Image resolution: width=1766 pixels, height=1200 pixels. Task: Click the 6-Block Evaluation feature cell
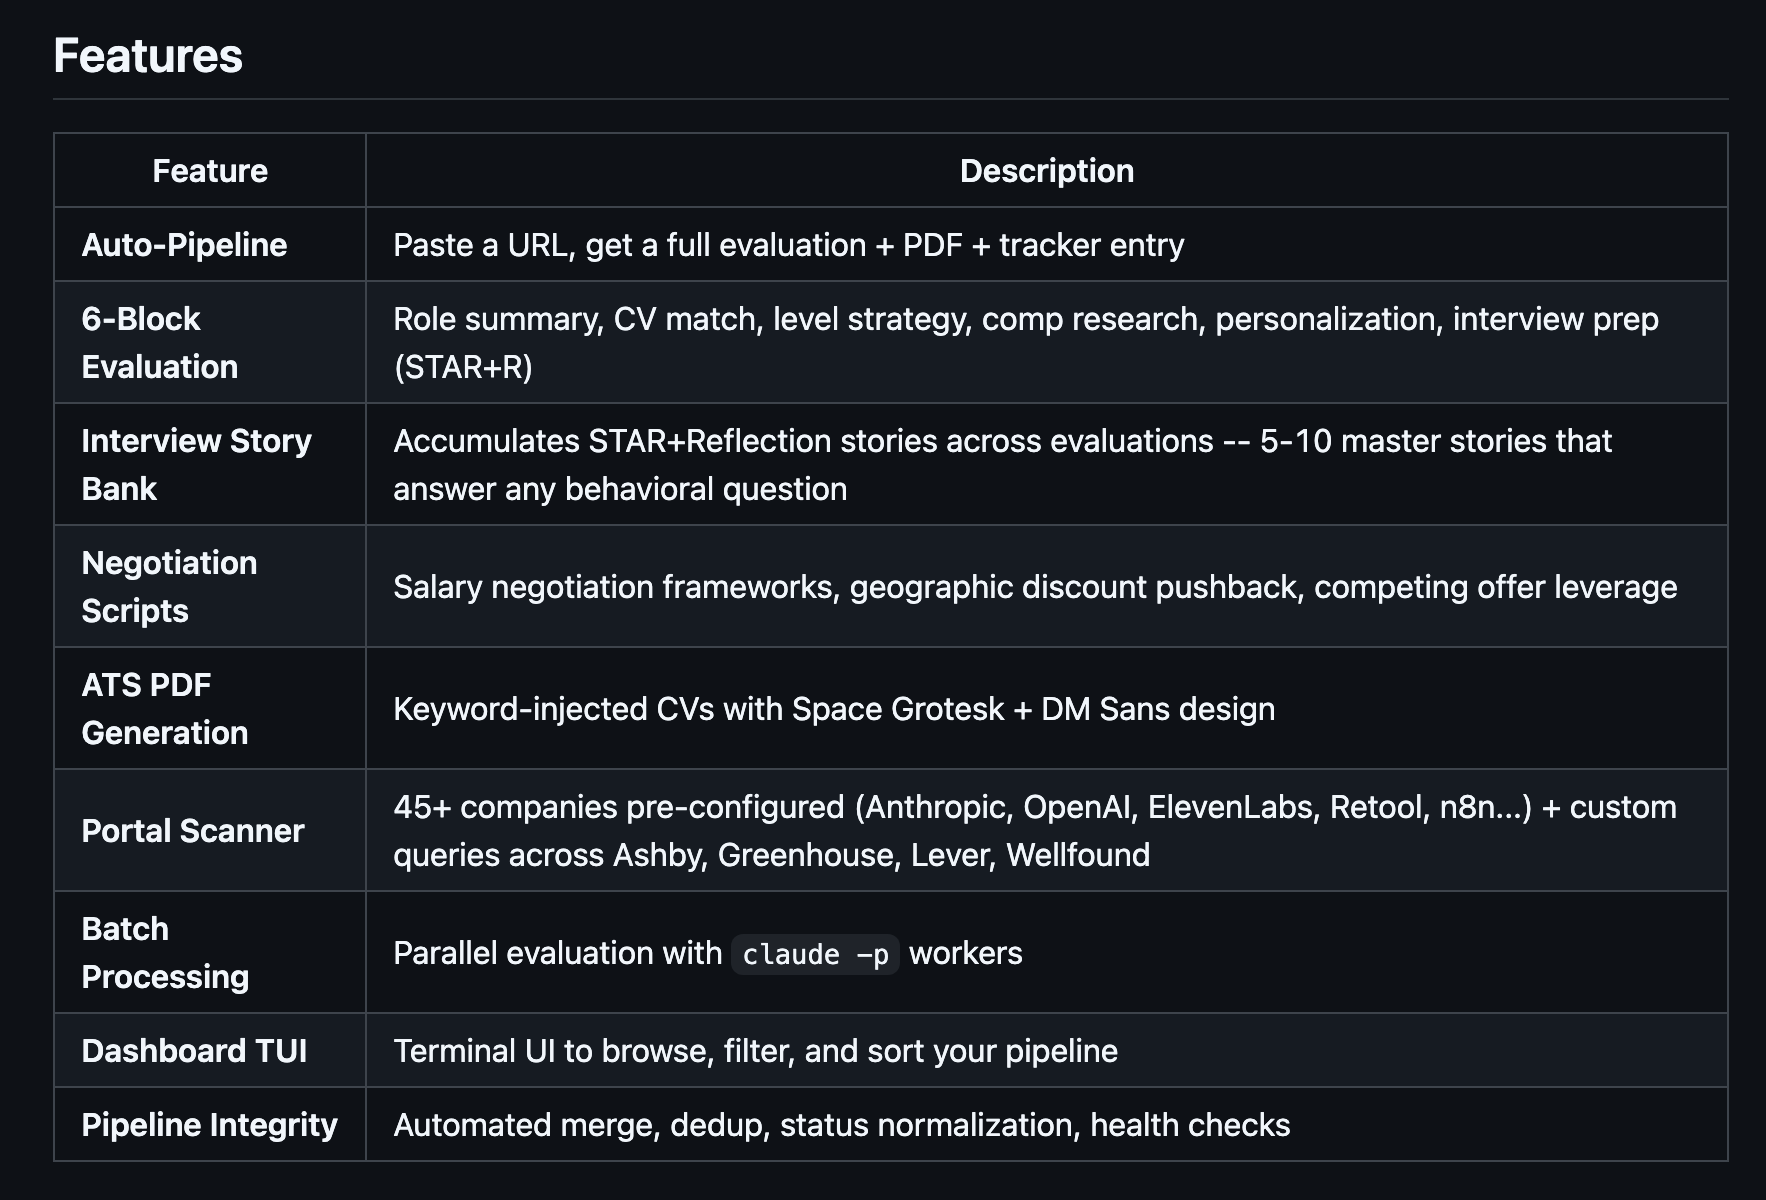pos(160,343)
